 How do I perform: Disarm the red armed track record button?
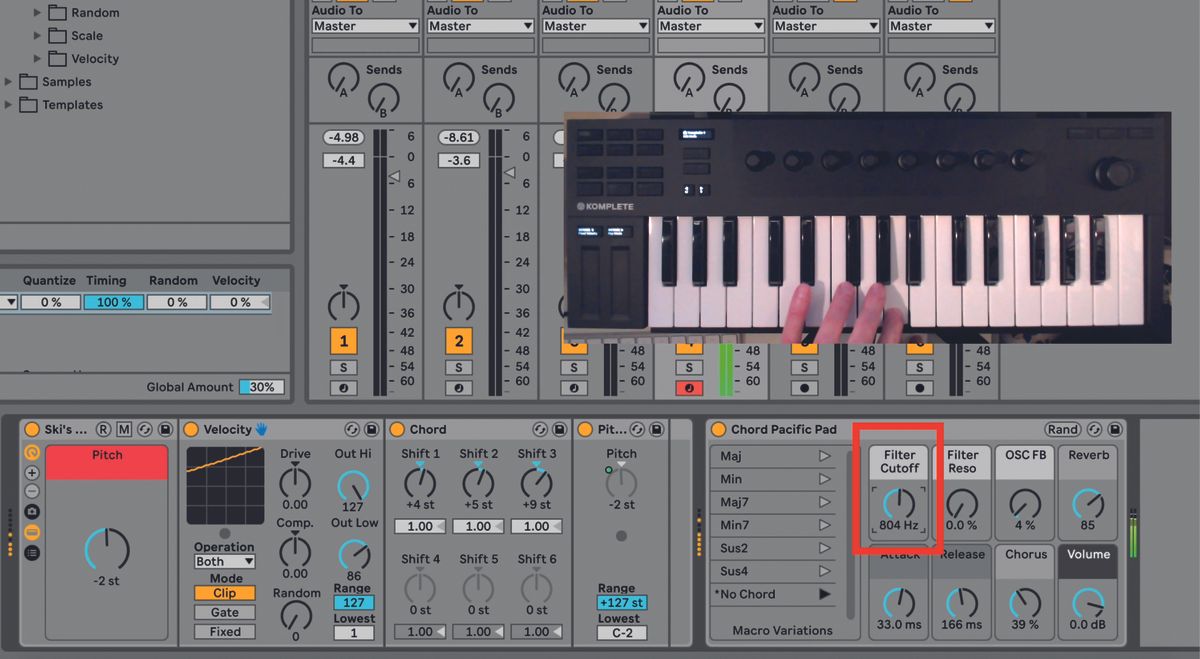tap(688, 388)
